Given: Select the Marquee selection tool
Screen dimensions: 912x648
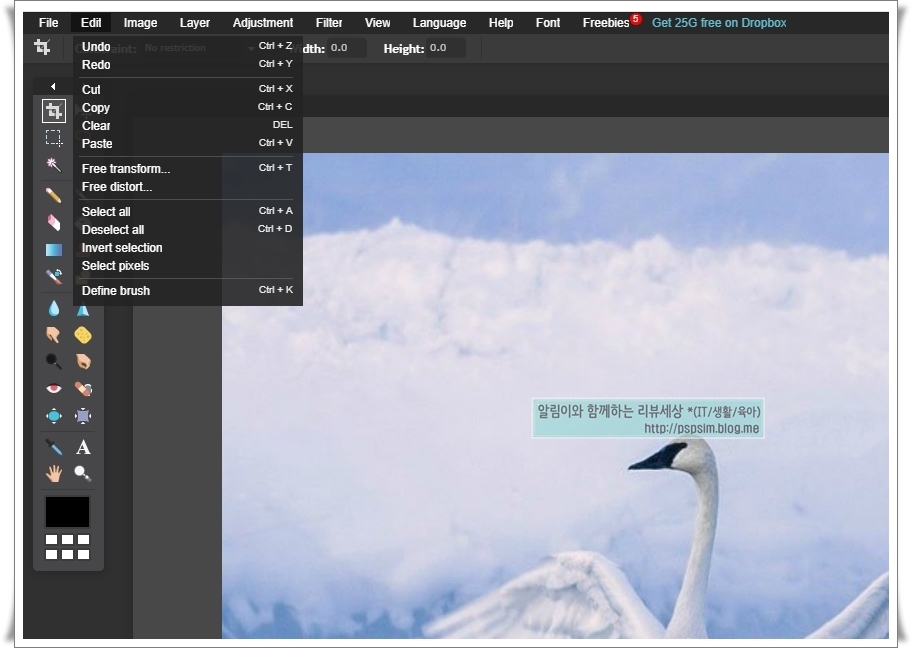Looking at the screenshot, I should (54, 138).
